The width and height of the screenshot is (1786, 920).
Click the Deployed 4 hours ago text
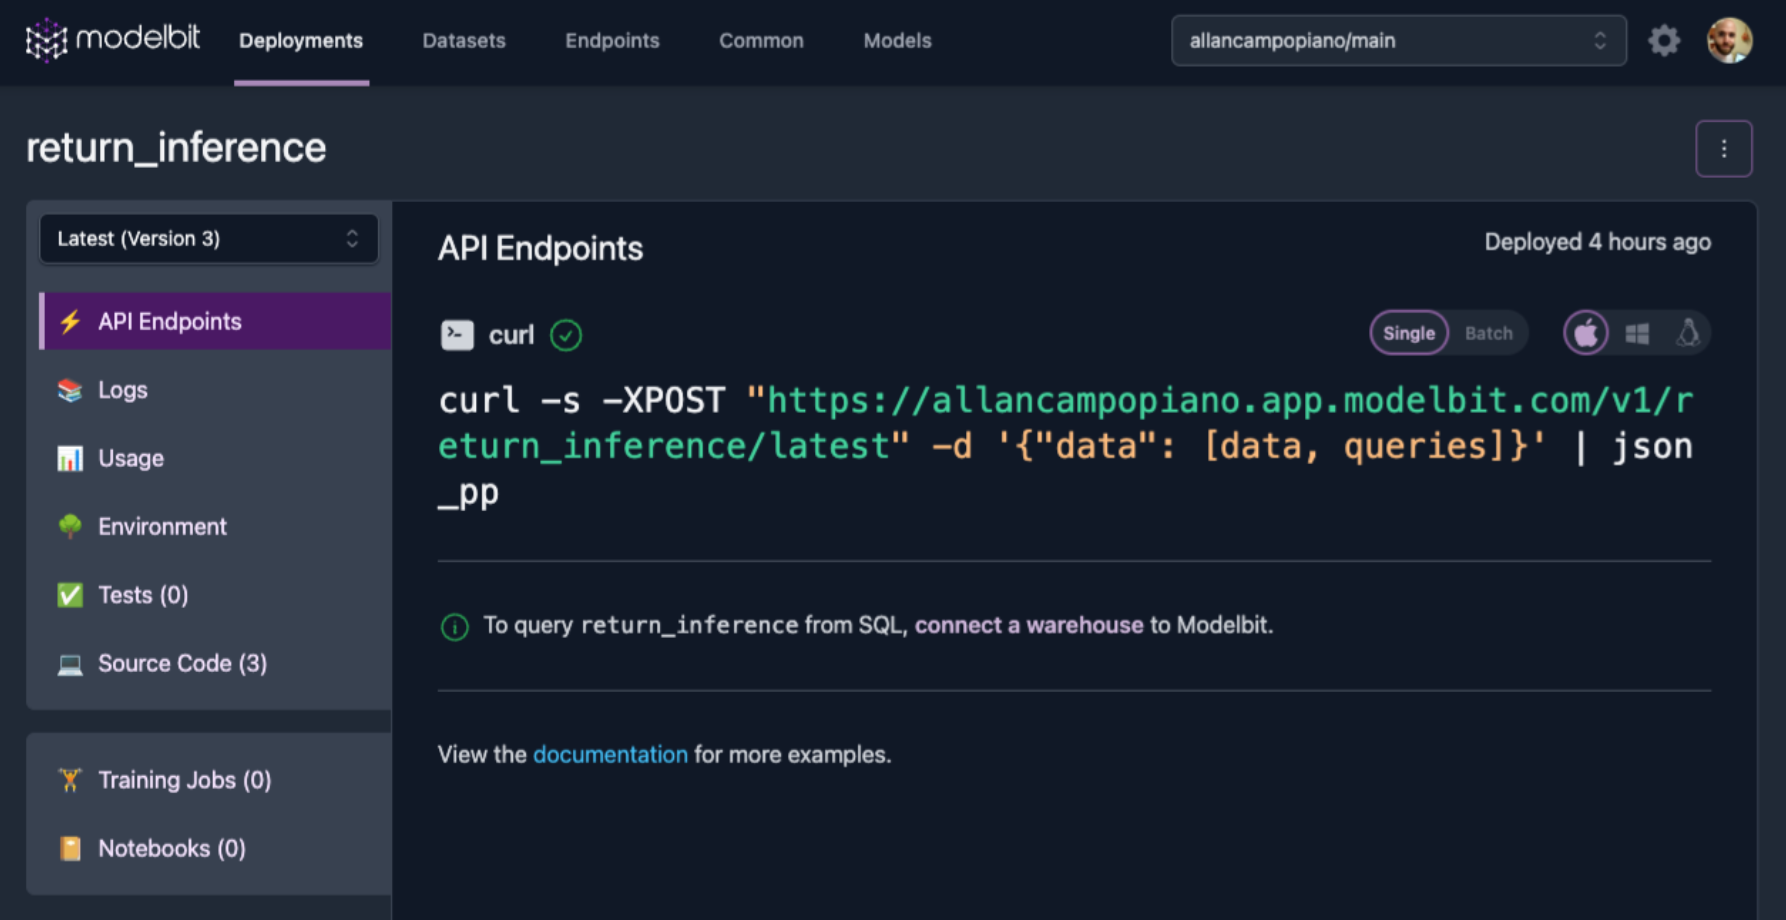pyautogui.click(x=1597, y=242)
